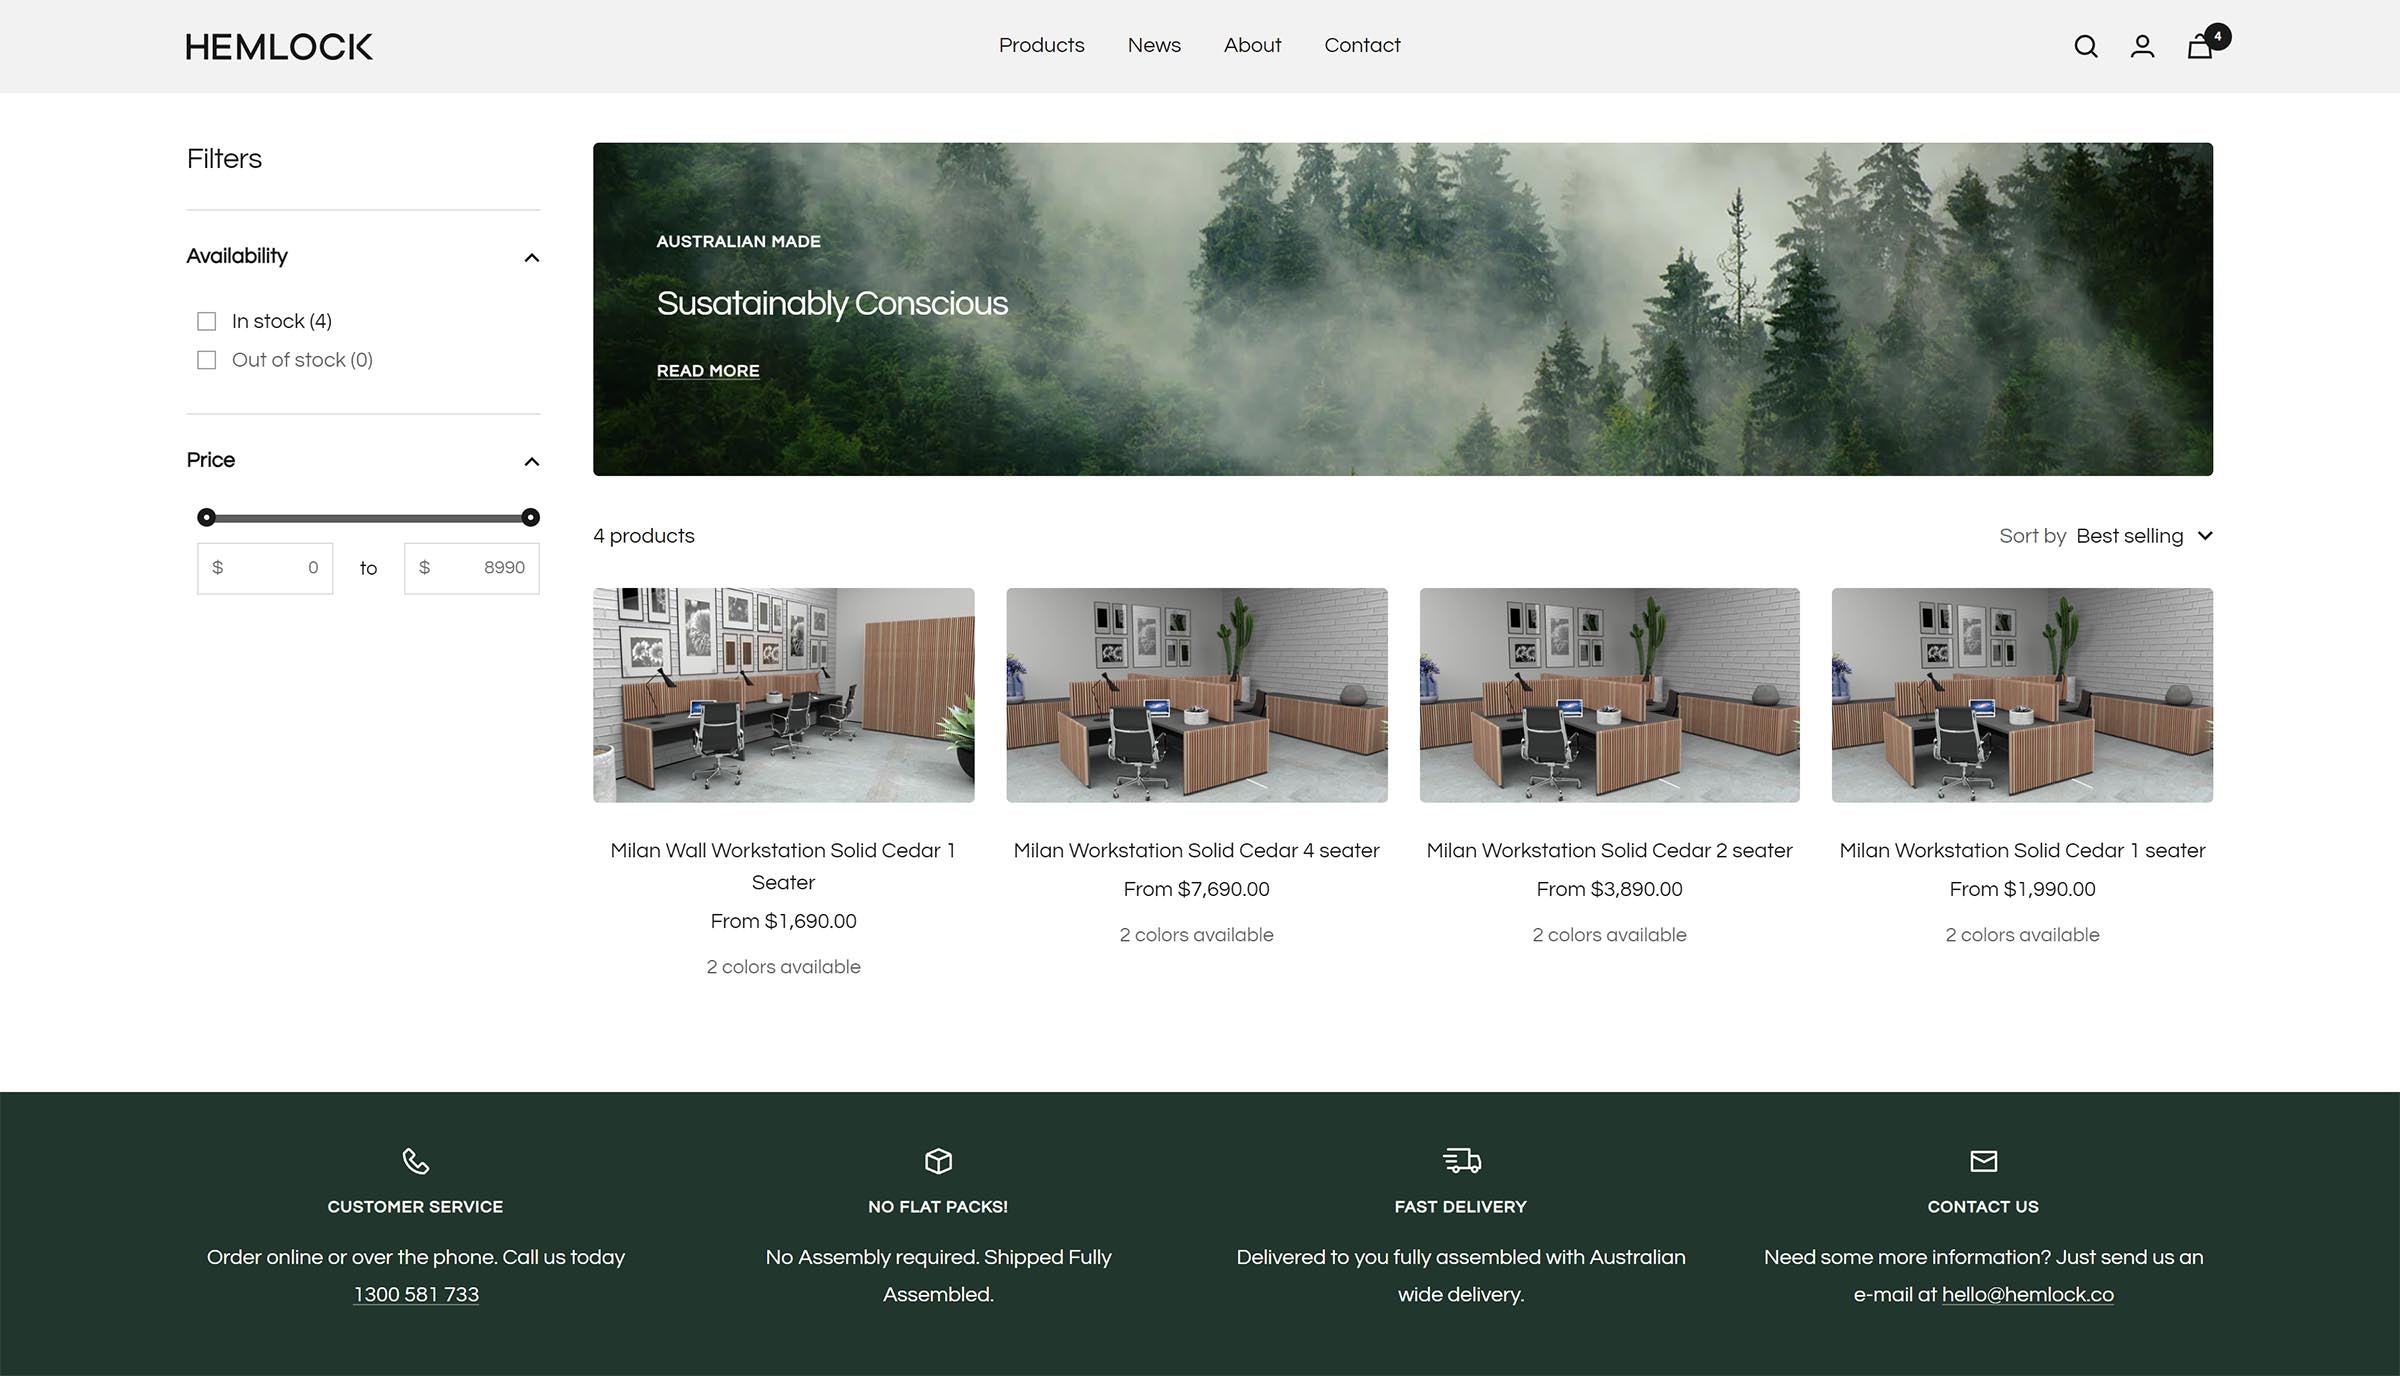Open the Products menu
Image resolution: width=2400 pixels, height=1376 pixels.
(x=1041, y=45)
